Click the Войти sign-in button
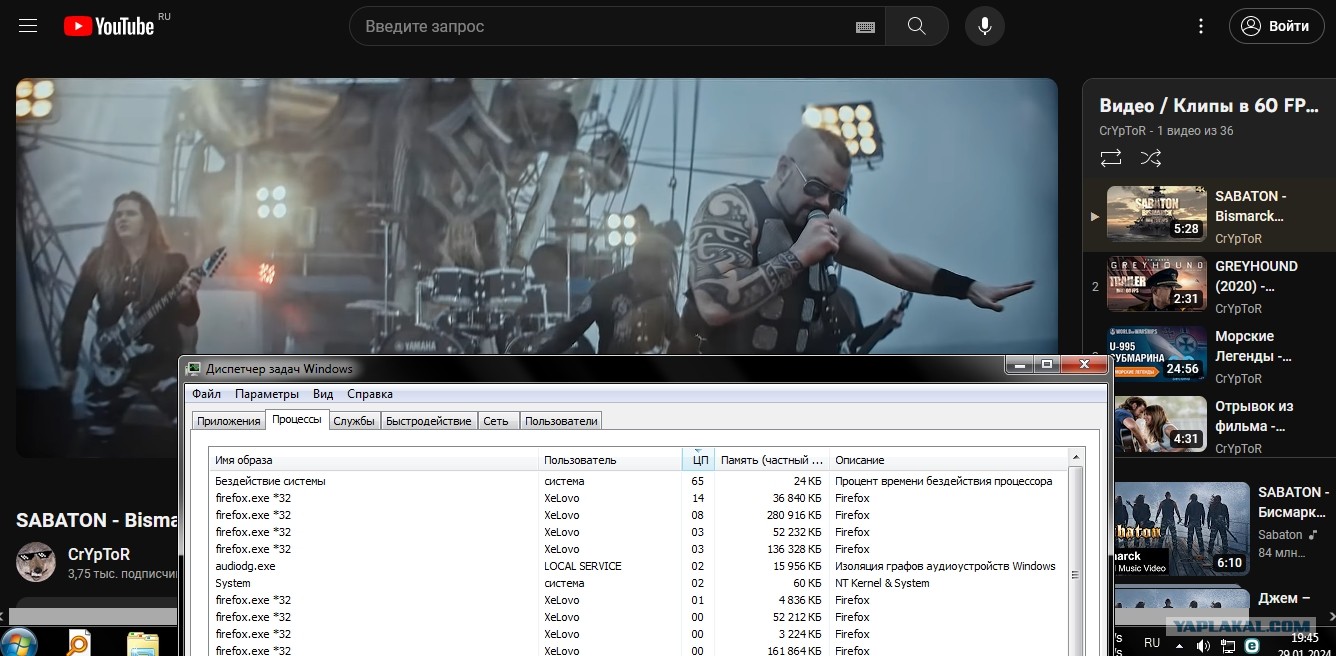This screenshot has height=656, width=1336. coord(1276,26)
